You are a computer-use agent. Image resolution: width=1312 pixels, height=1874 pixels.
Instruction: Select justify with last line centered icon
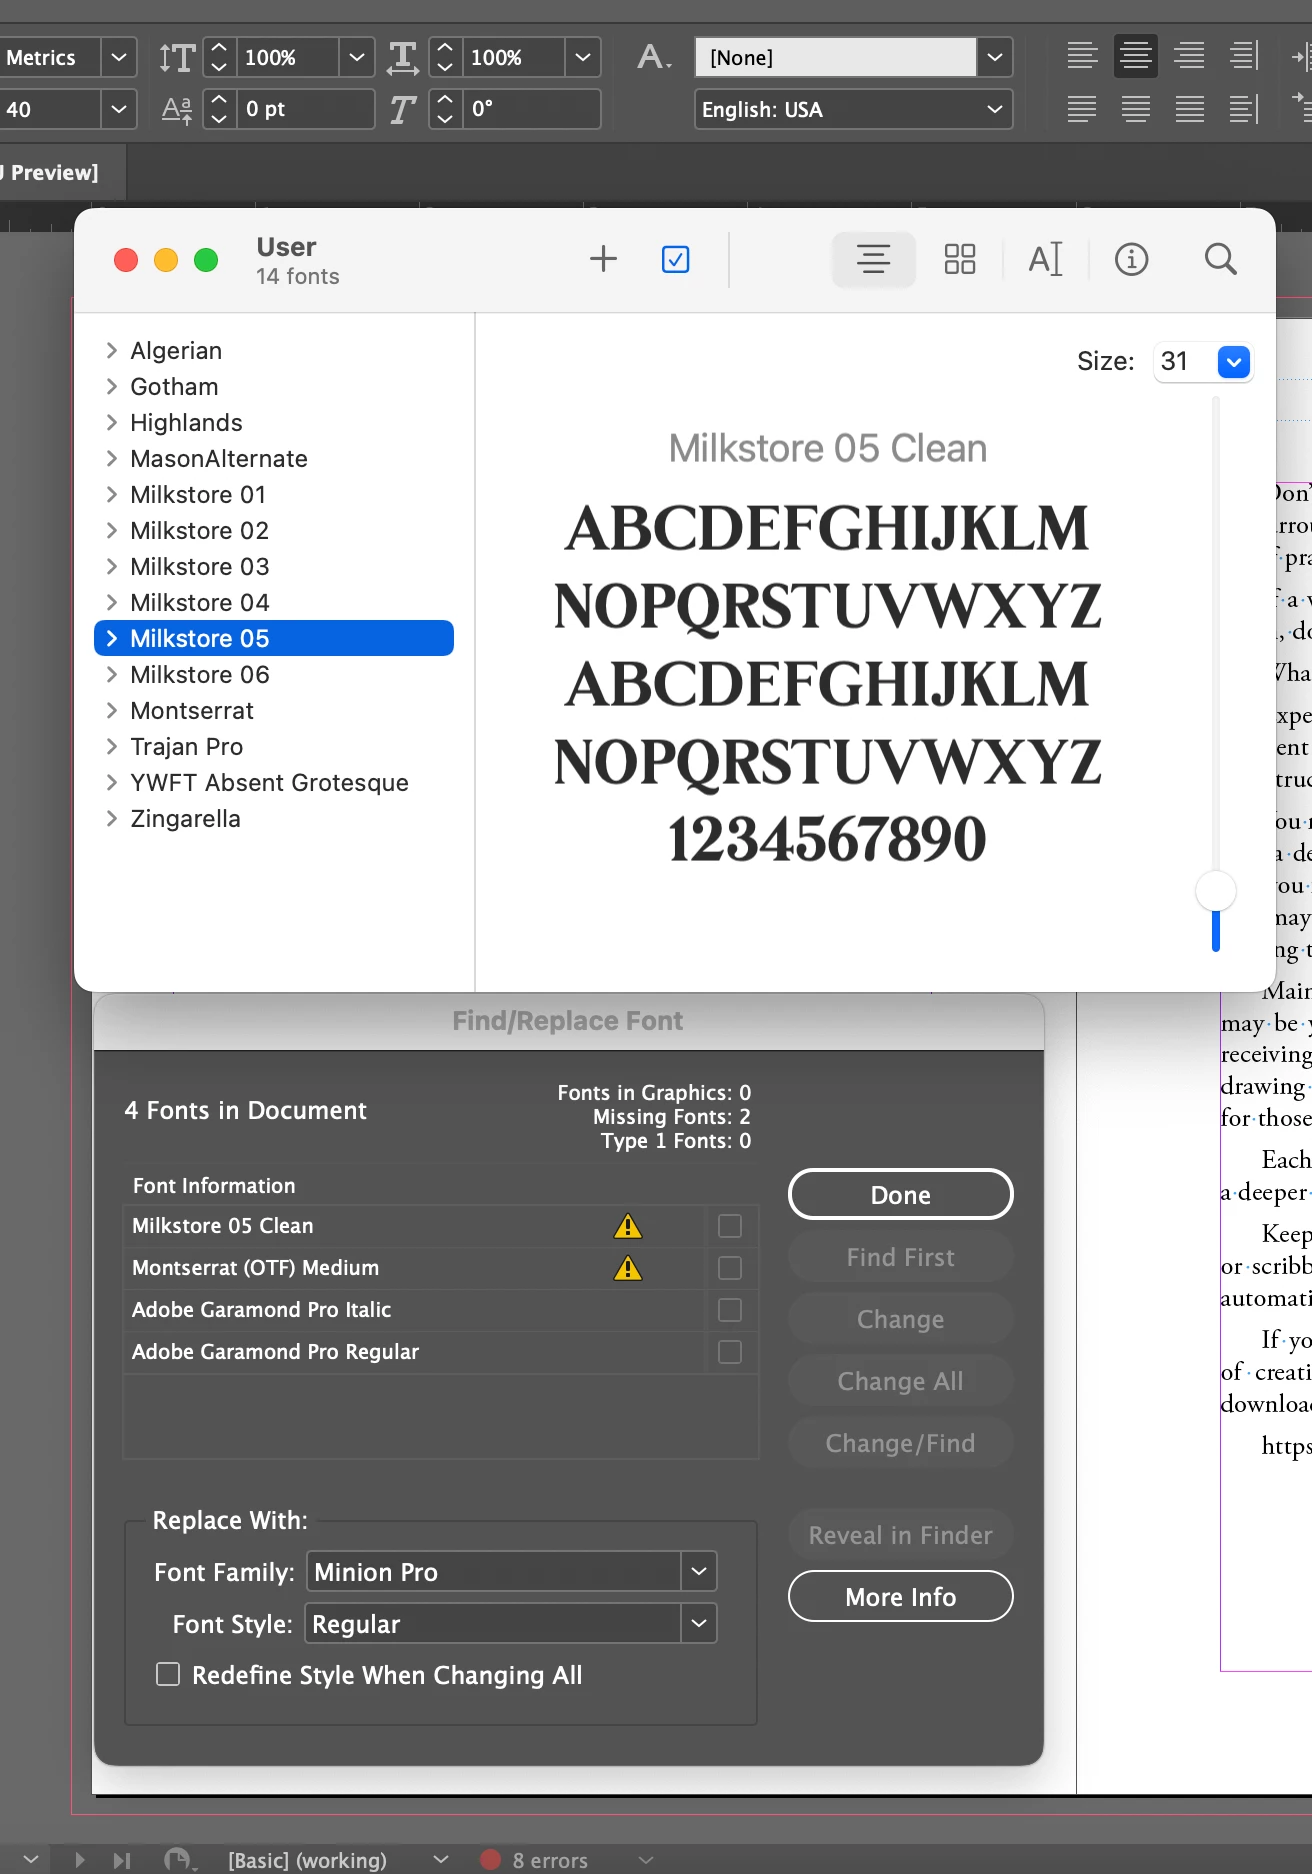coord(1136,108)
